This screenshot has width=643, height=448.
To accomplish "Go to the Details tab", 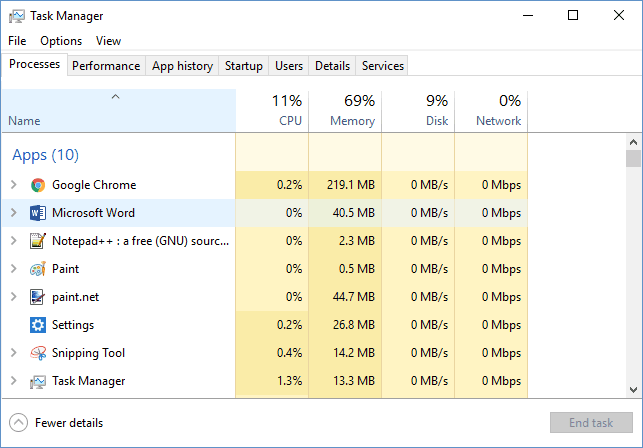I will (x=333, y=66).
